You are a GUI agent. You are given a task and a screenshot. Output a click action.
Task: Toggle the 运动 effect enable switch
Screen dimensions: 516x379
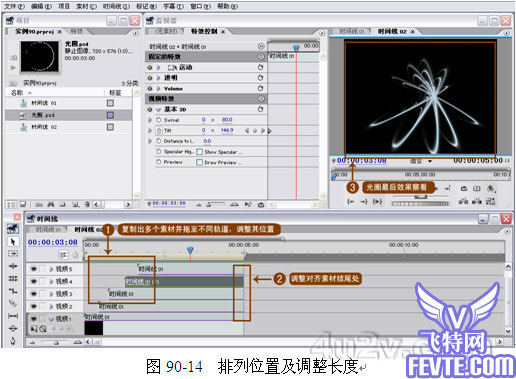pyautogui.click(x=150, y=67)
